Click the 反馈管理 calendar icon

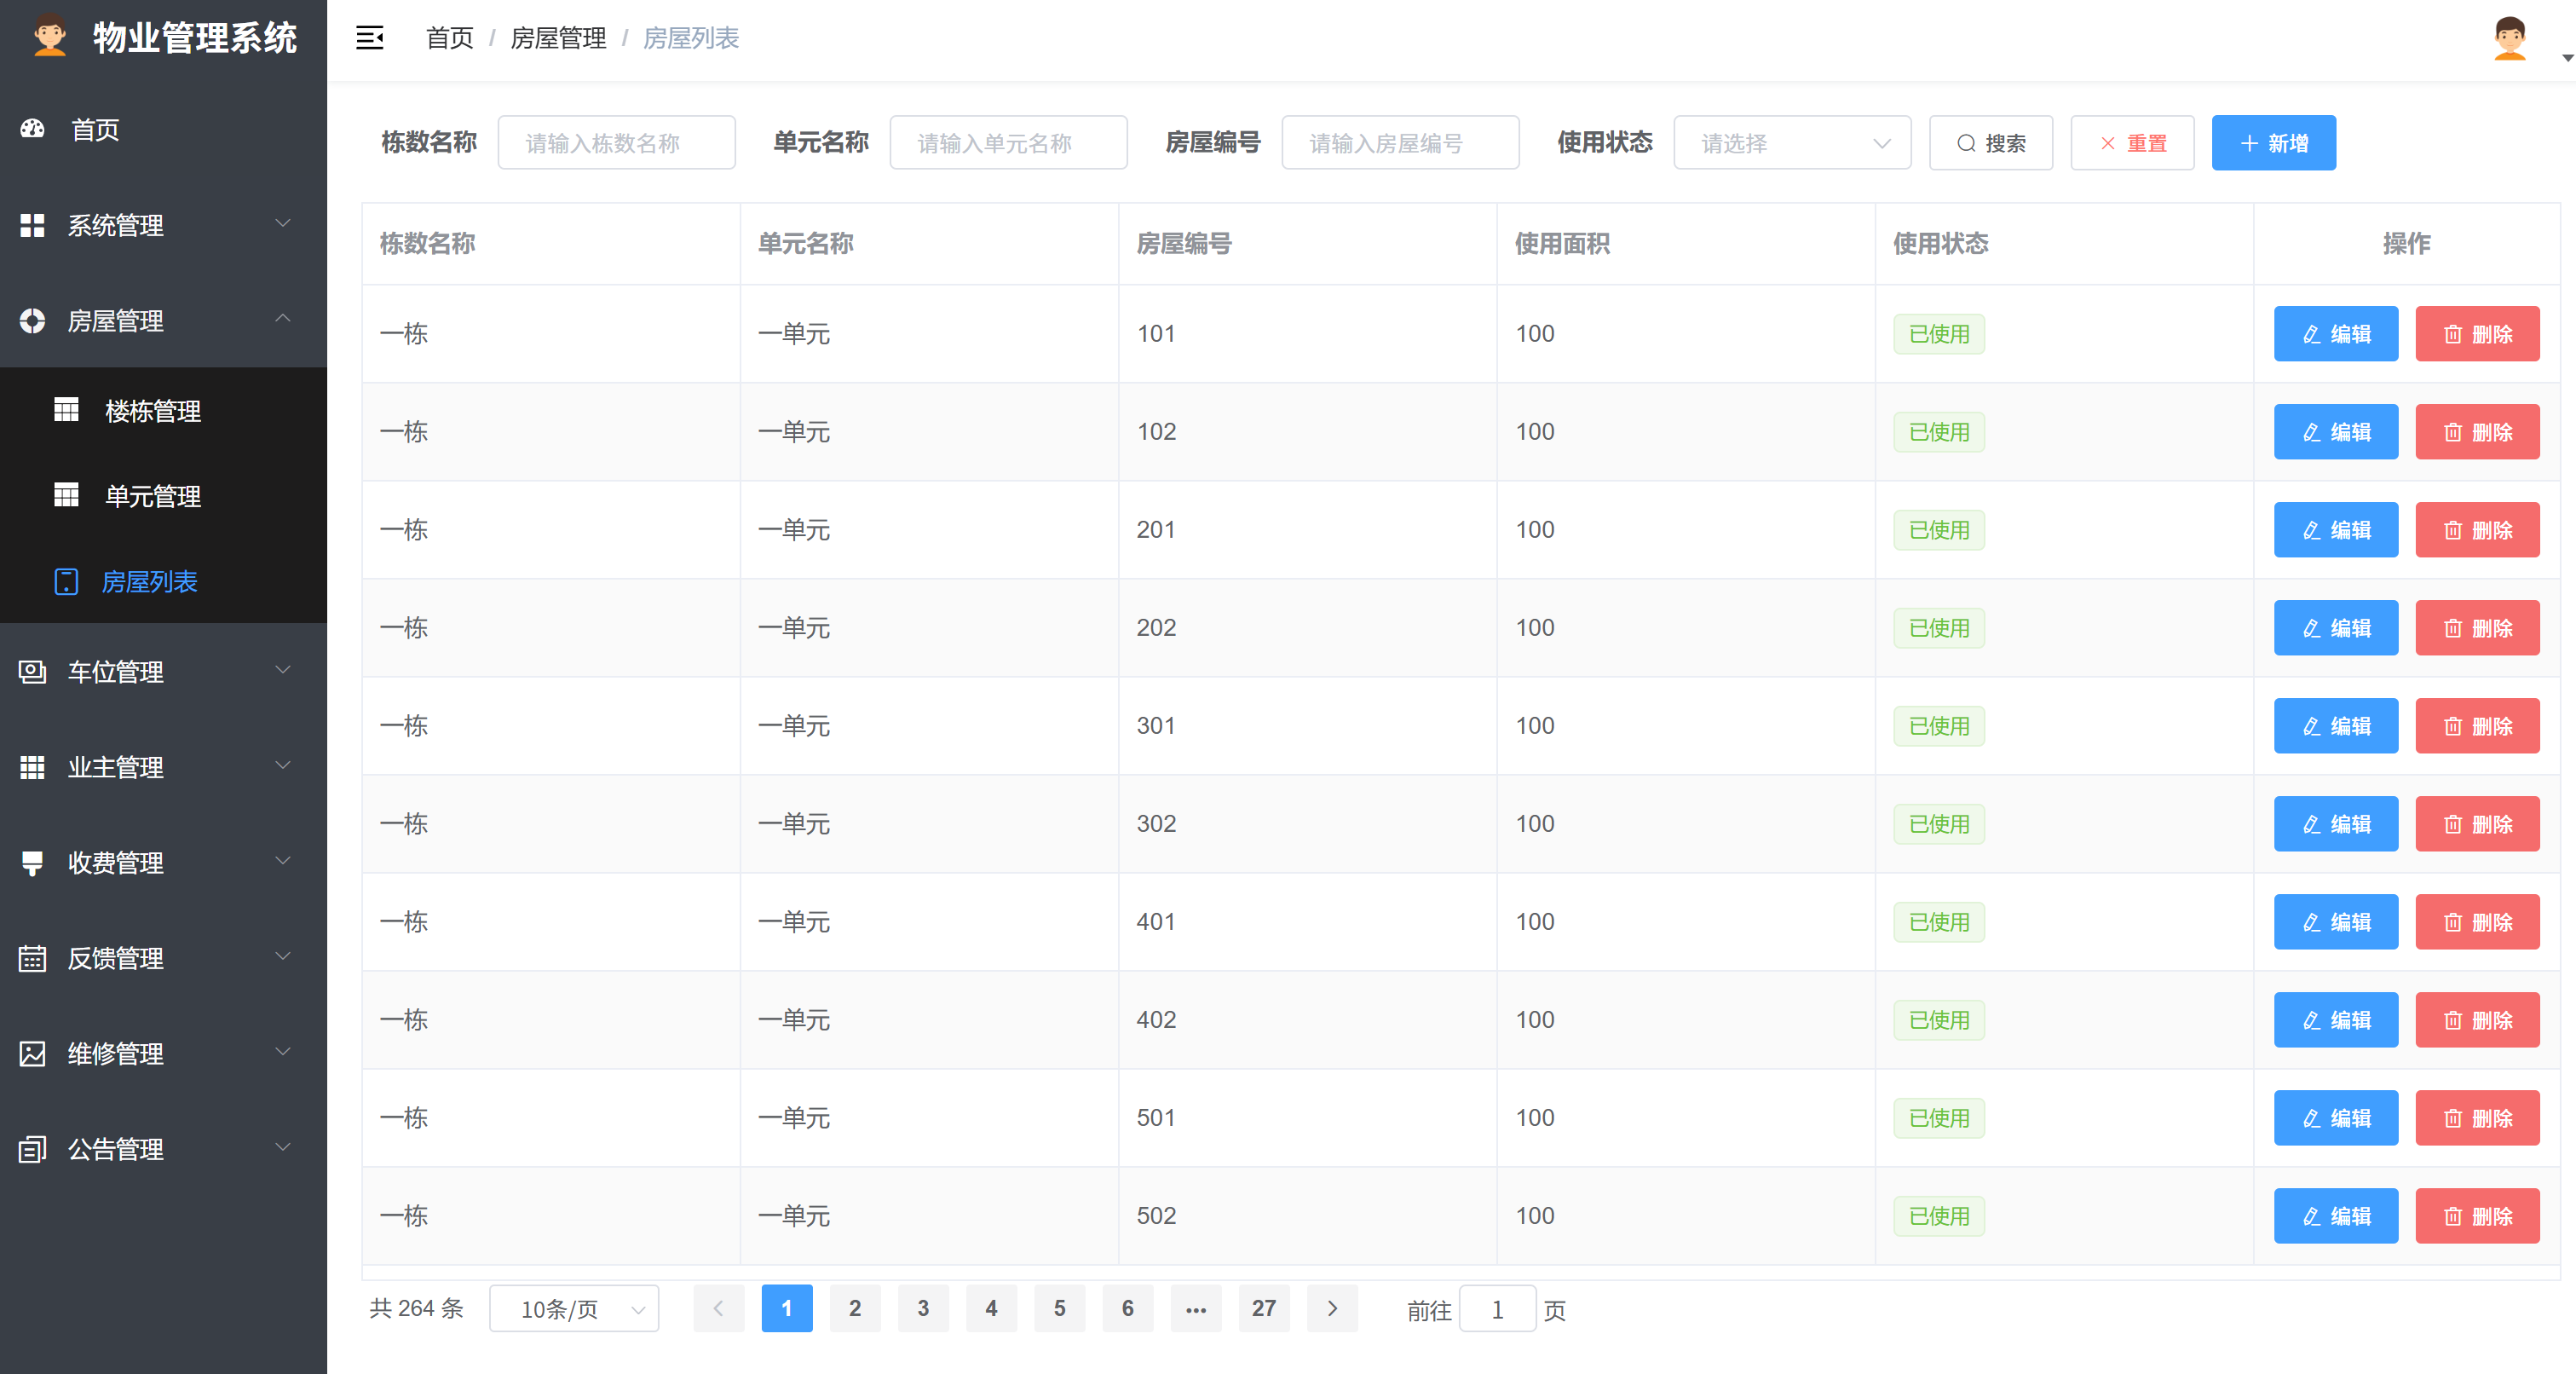coord(32,958)
